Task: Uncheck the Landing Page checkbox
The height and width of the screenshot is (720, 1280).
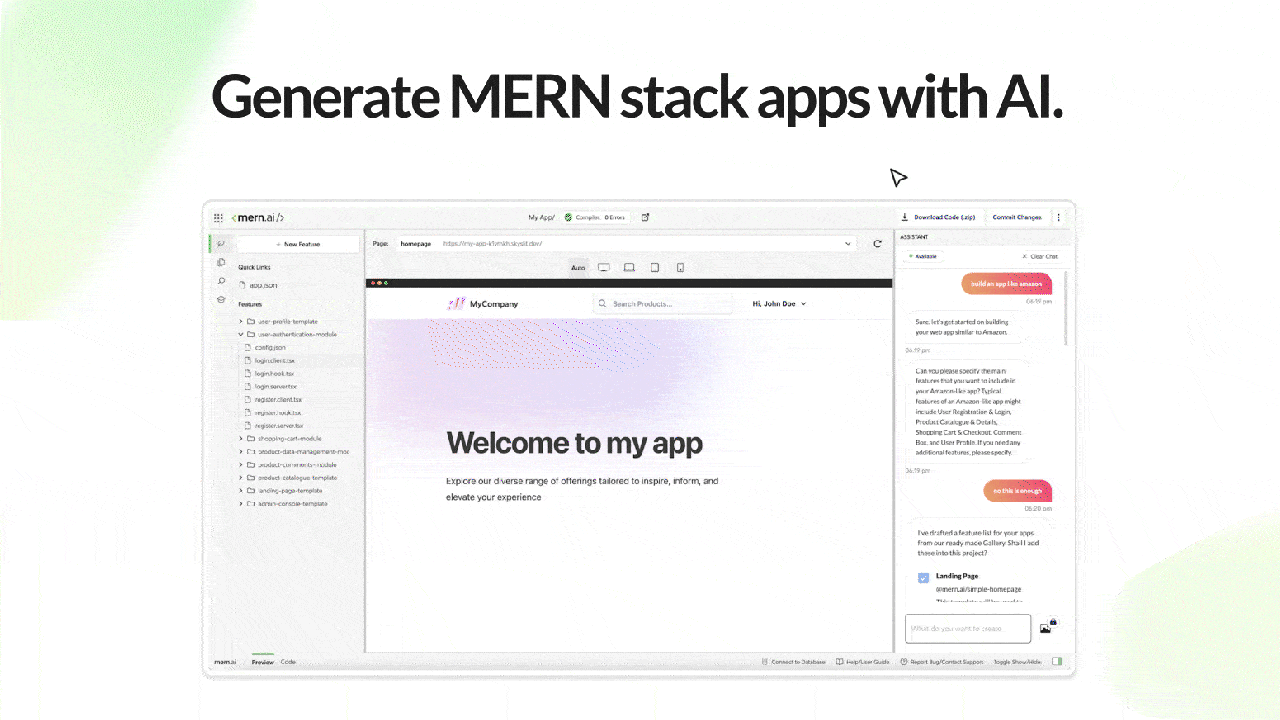Action: coord(923,578)
